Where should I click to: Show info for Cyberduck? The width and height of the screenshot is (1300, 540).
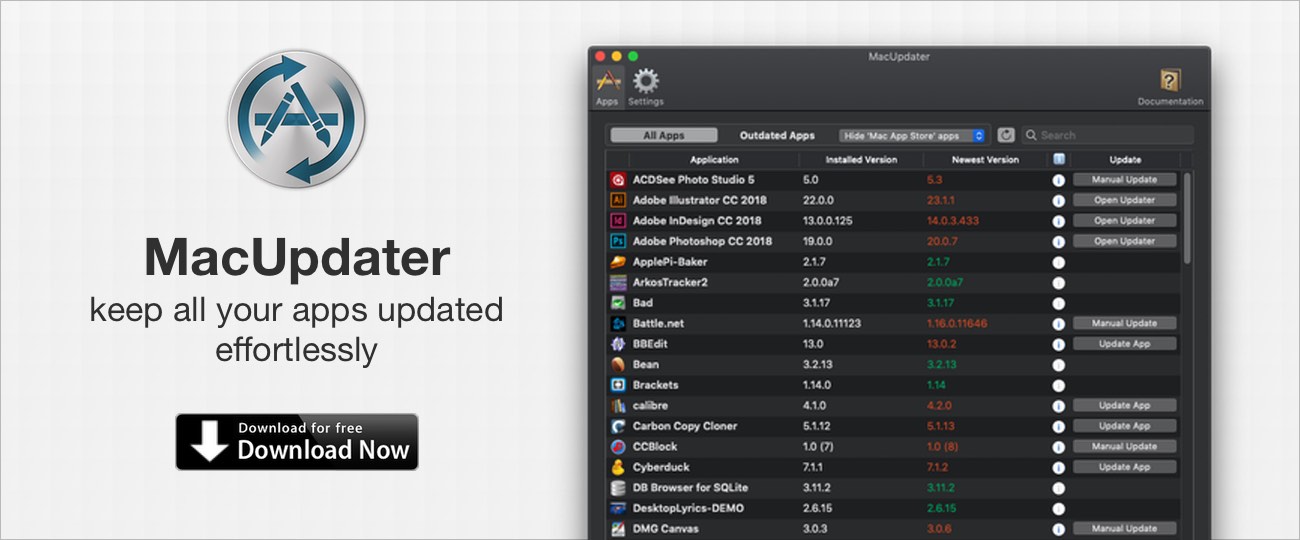(1058, 467)
